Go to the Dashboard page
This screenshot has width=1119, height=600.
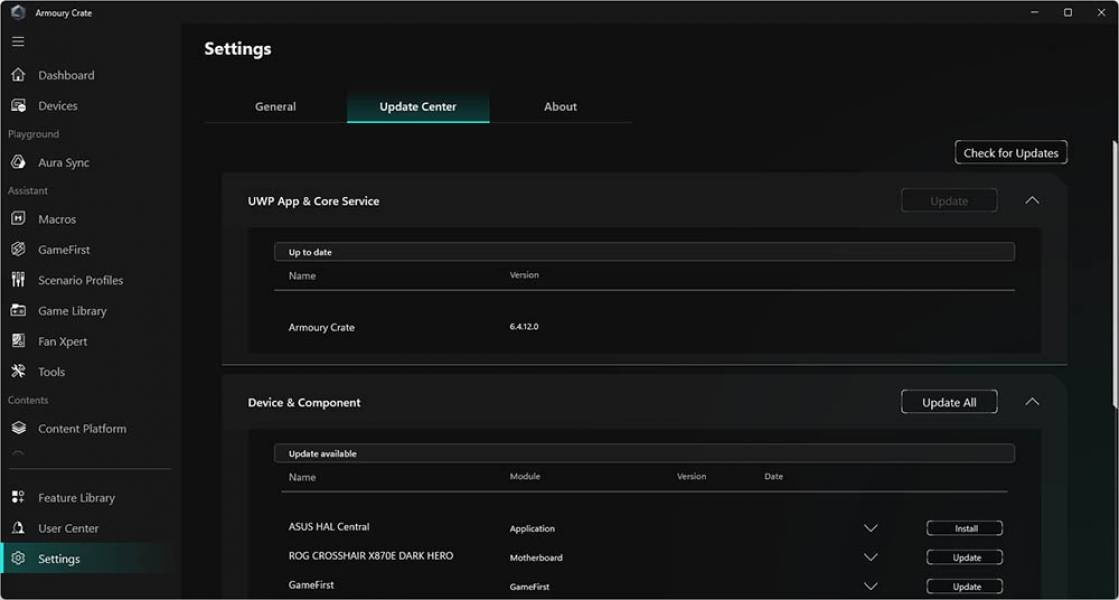(x=66, y=75)
